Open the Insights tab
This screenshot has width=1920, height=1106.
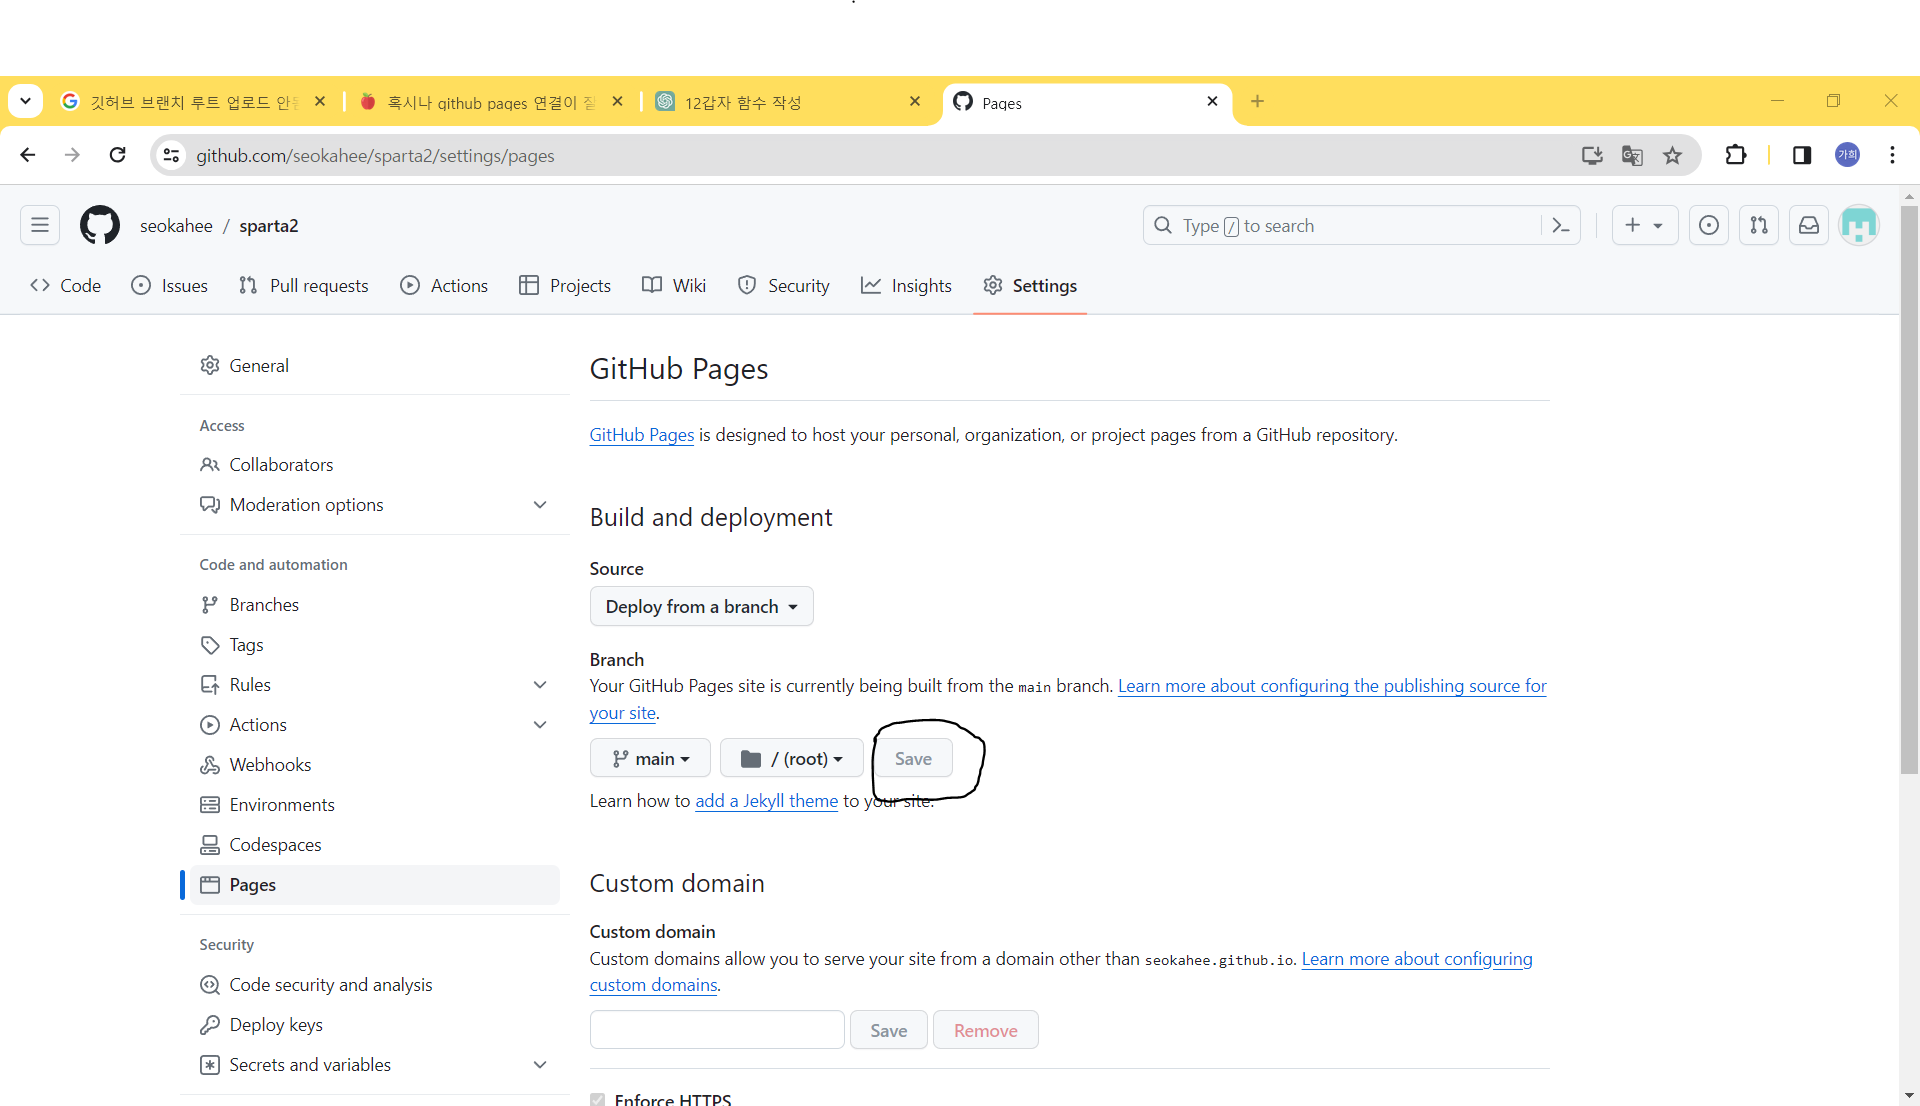pos(906,286)
